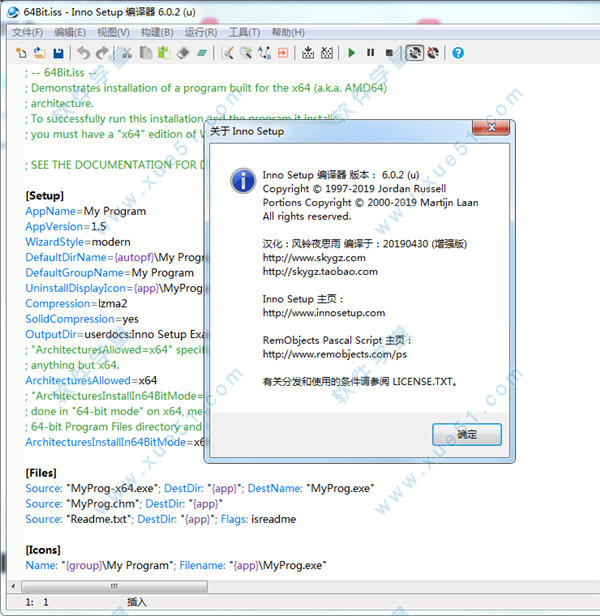Click the Copy pages icon
This screenshot has width=600, height=616.
pos(146,53)
